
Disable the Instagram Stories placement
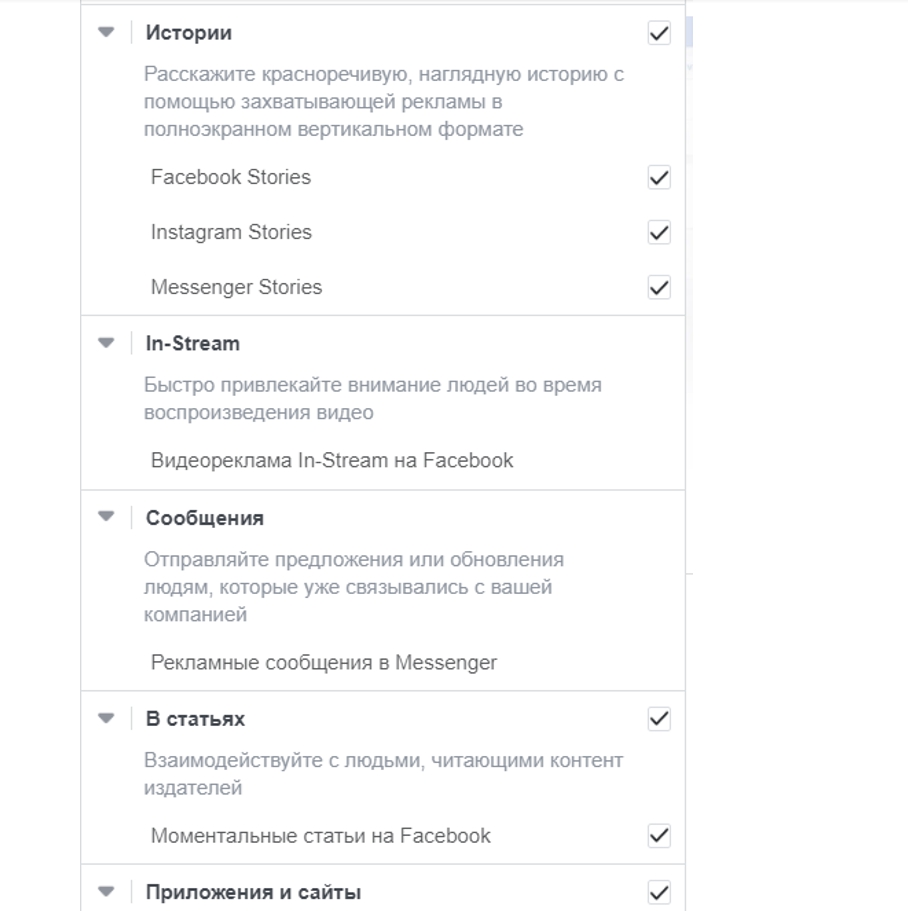(x=659, y=233)
